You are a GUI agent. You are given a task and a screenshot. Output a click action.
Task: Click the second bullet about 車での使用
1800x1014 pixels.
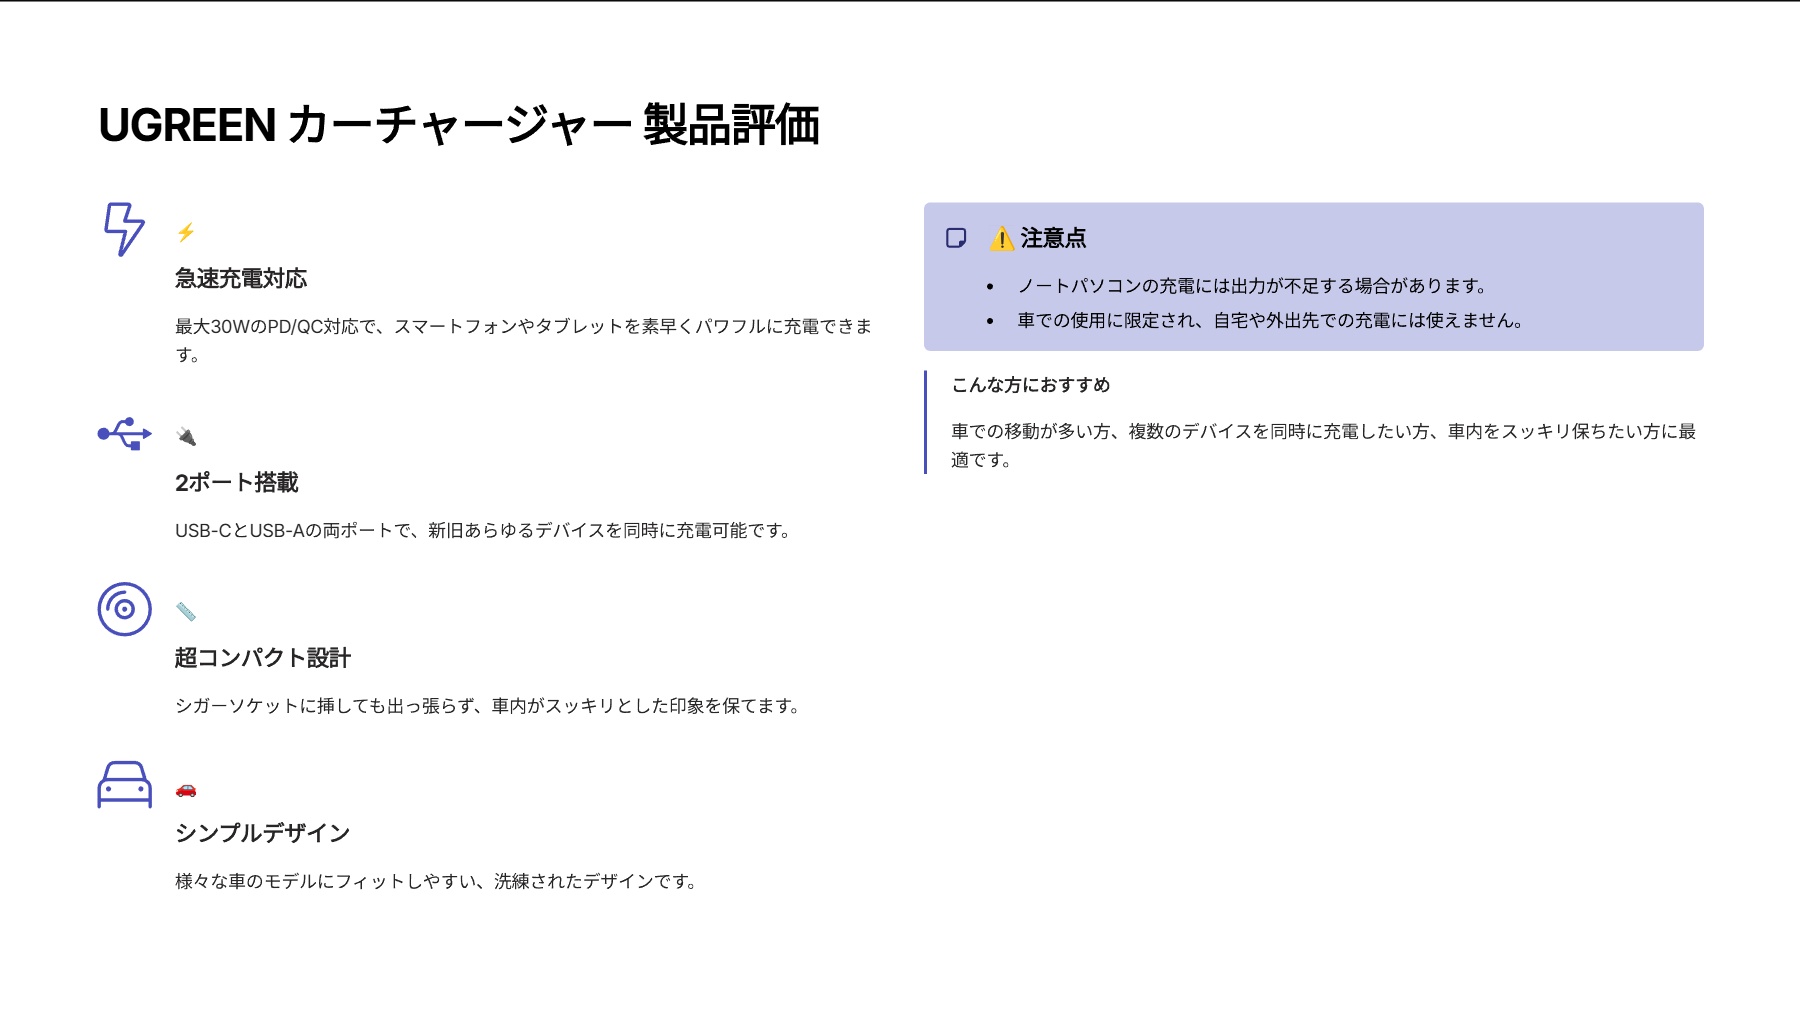[x=1270, y=321]
